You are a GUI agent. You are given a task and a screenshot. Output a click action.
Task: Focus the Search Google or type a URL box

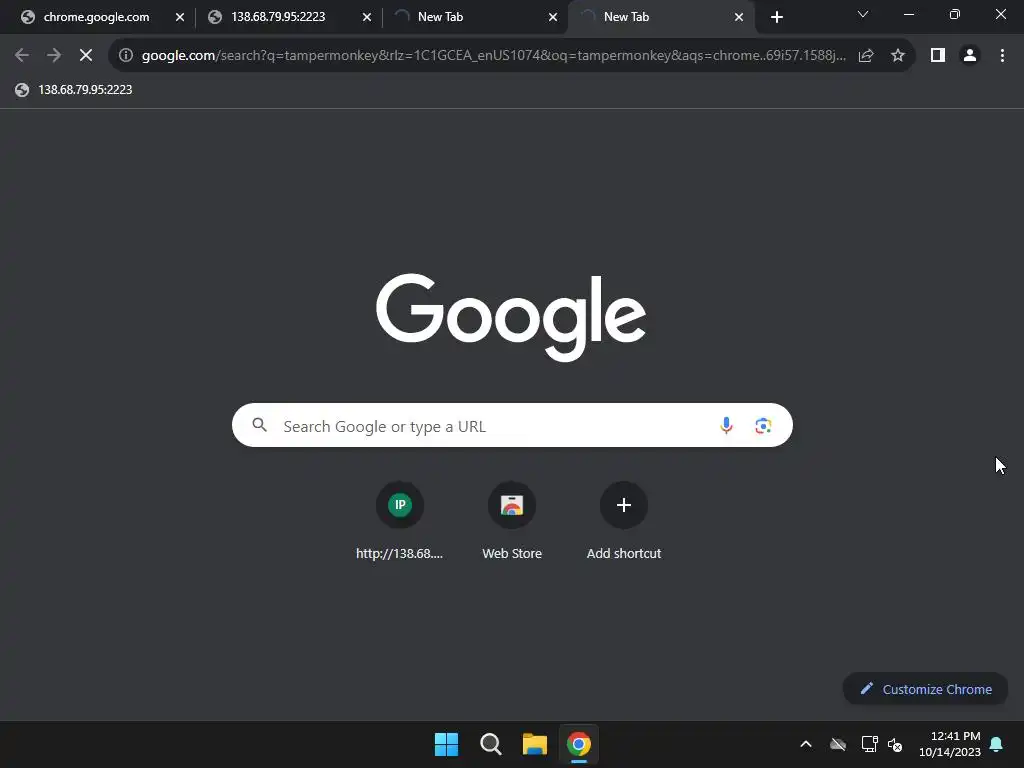tap(512, 425)
